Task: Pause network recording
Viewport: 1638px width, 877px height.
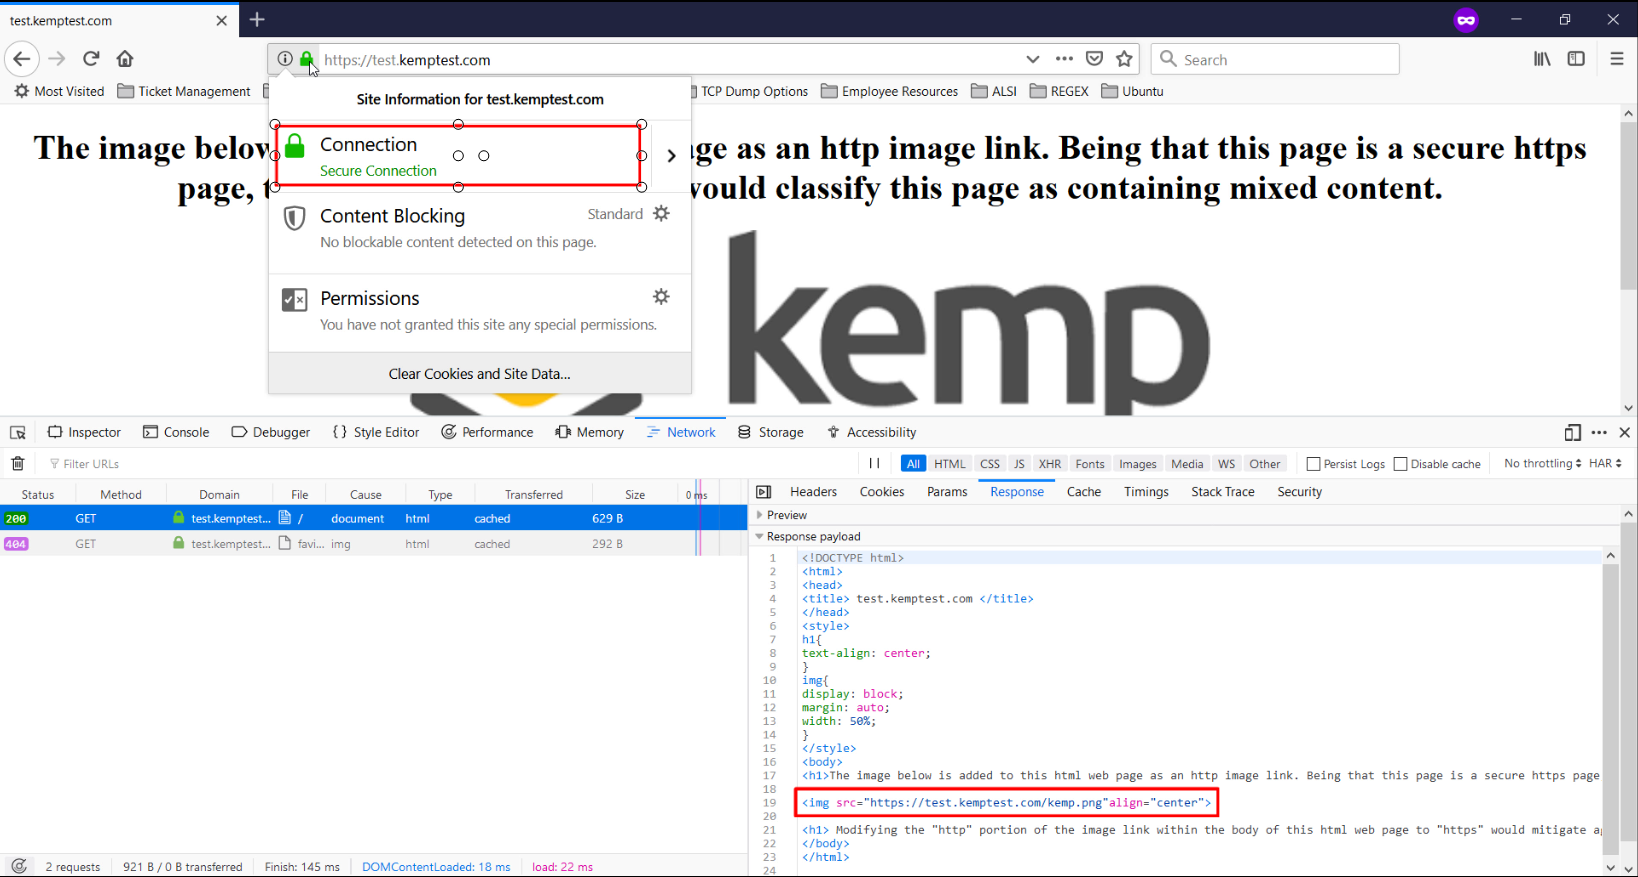Action: (x=874, y=464)
